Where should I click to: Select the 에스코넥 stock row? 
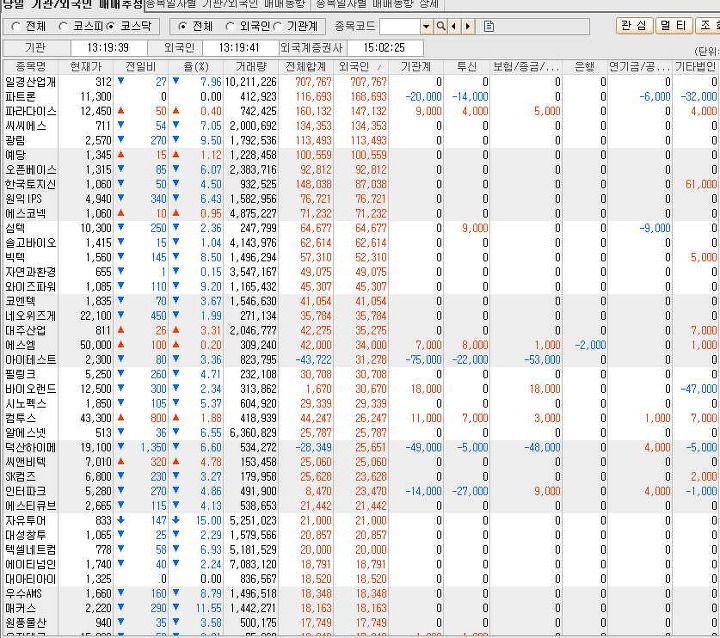pyautogui.click(x=360, y=214)
